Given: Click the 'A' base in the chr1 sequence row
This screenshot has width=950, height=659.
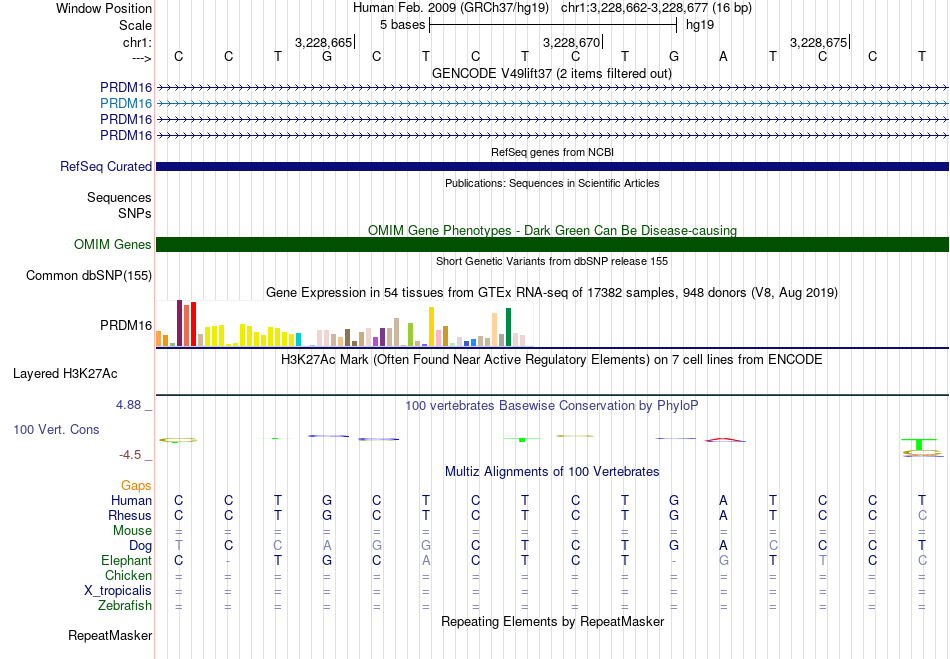Looking at the screenshot, I should (x=723, y=56).
